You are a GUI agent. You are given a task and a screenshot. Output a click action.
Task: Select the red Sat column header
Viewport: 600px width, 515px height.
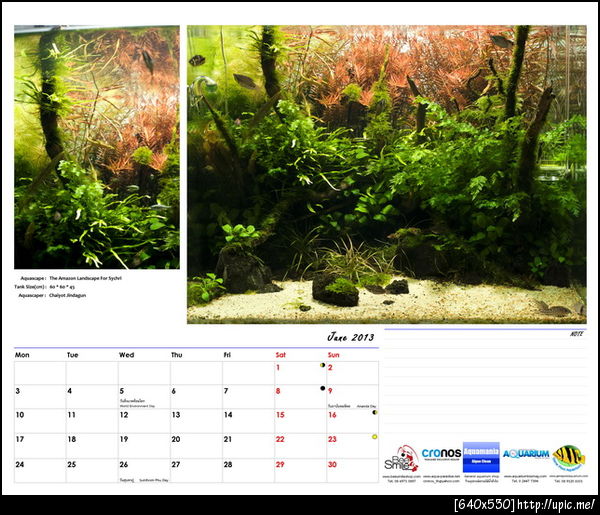click(280, 355)
